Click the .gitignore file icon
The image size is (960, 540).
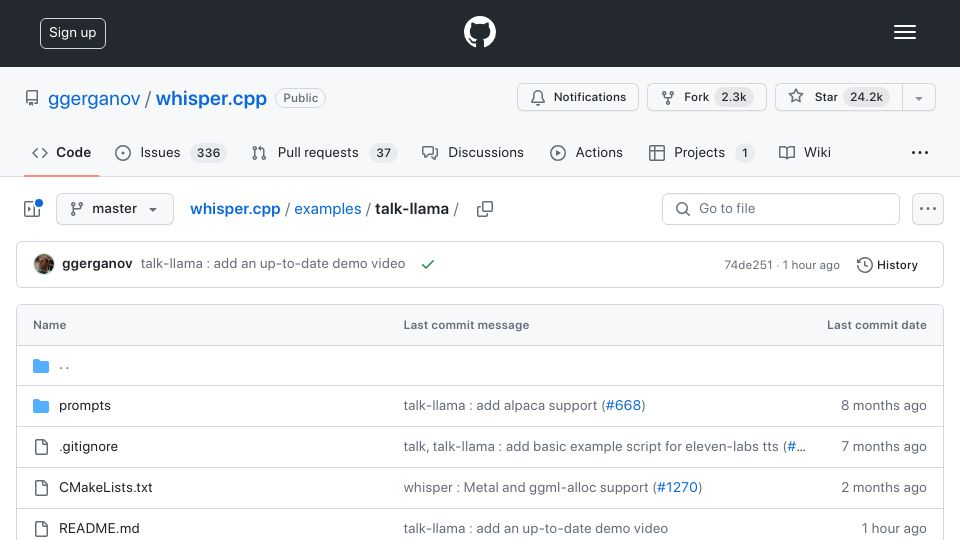(x=41, y=447)
